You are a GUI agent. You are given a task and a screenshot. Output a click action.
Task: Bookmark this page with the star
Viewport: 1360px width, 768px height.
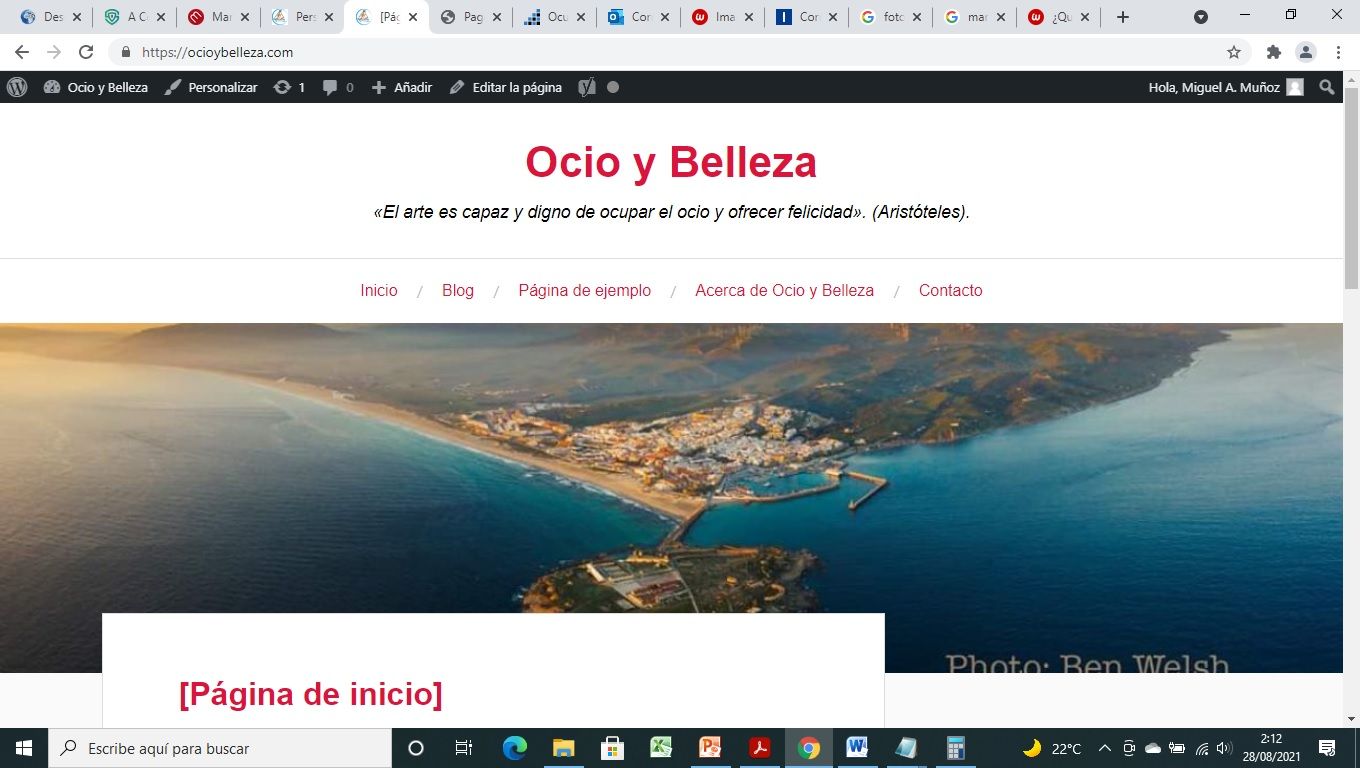pos(1234,52)
